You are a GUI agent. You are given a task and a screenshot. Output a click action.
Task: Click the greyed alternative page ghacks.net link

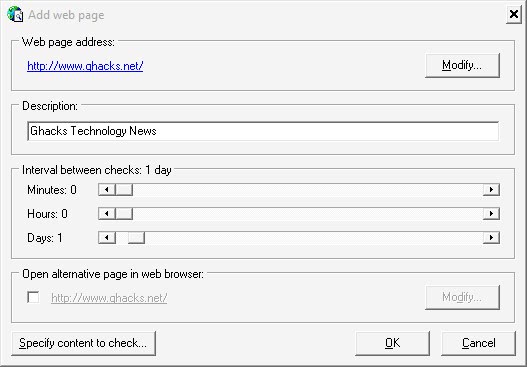(109, 298)
